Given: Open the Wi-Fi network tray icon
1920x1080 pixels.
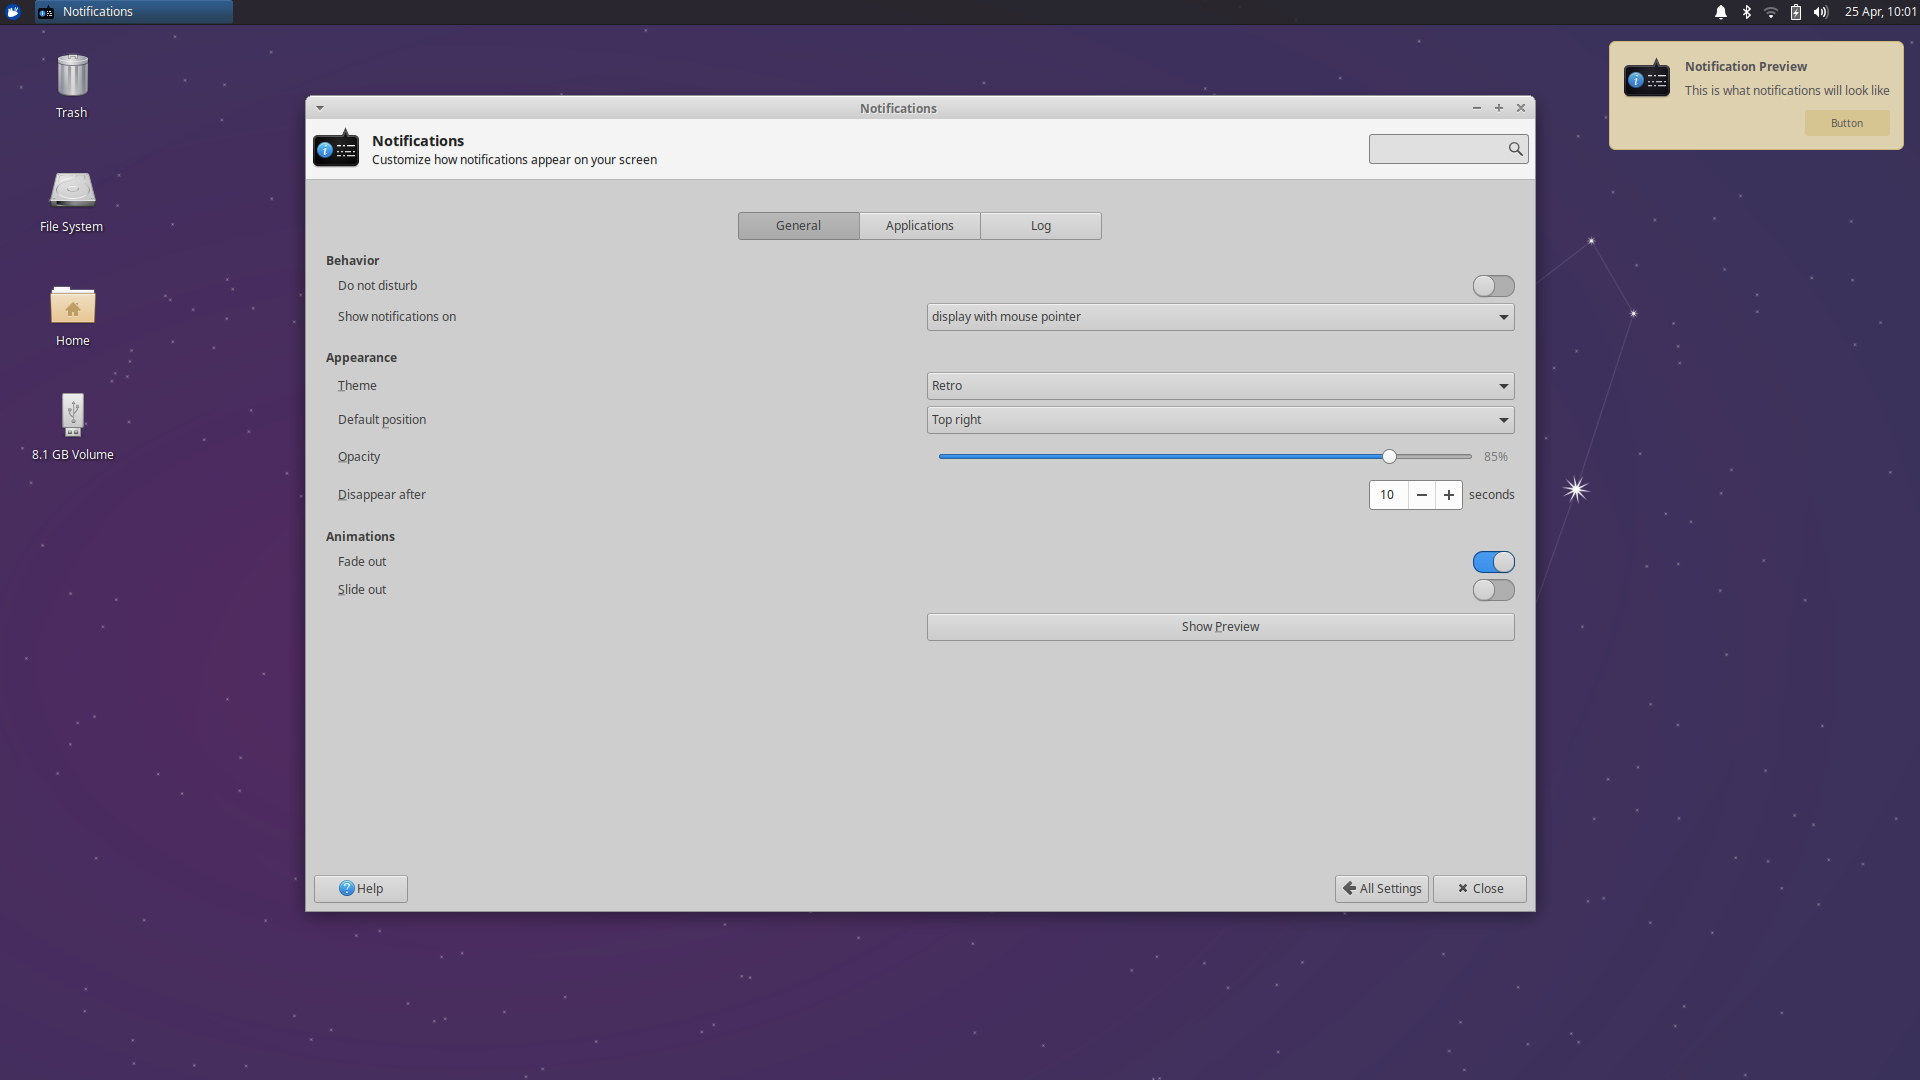Looking at the screenshot, I should coord(1771,12).
